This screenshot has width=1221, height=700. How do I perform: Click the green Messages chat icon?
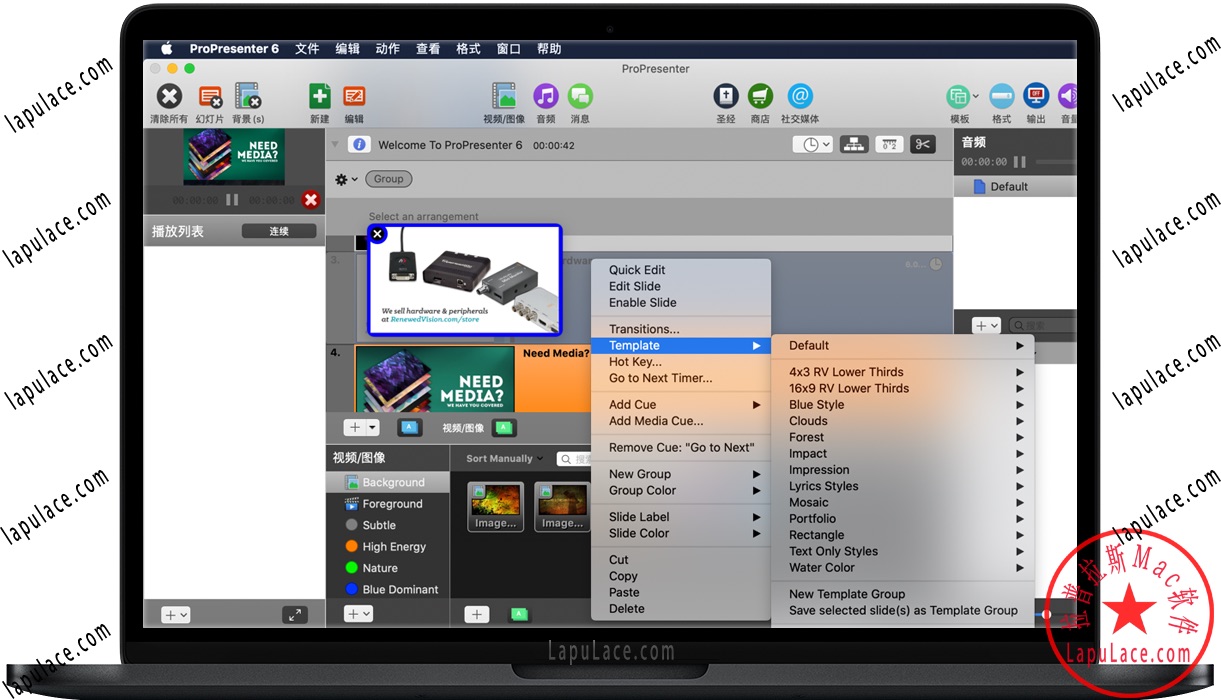pyautogui.click(x=580, y=97)
